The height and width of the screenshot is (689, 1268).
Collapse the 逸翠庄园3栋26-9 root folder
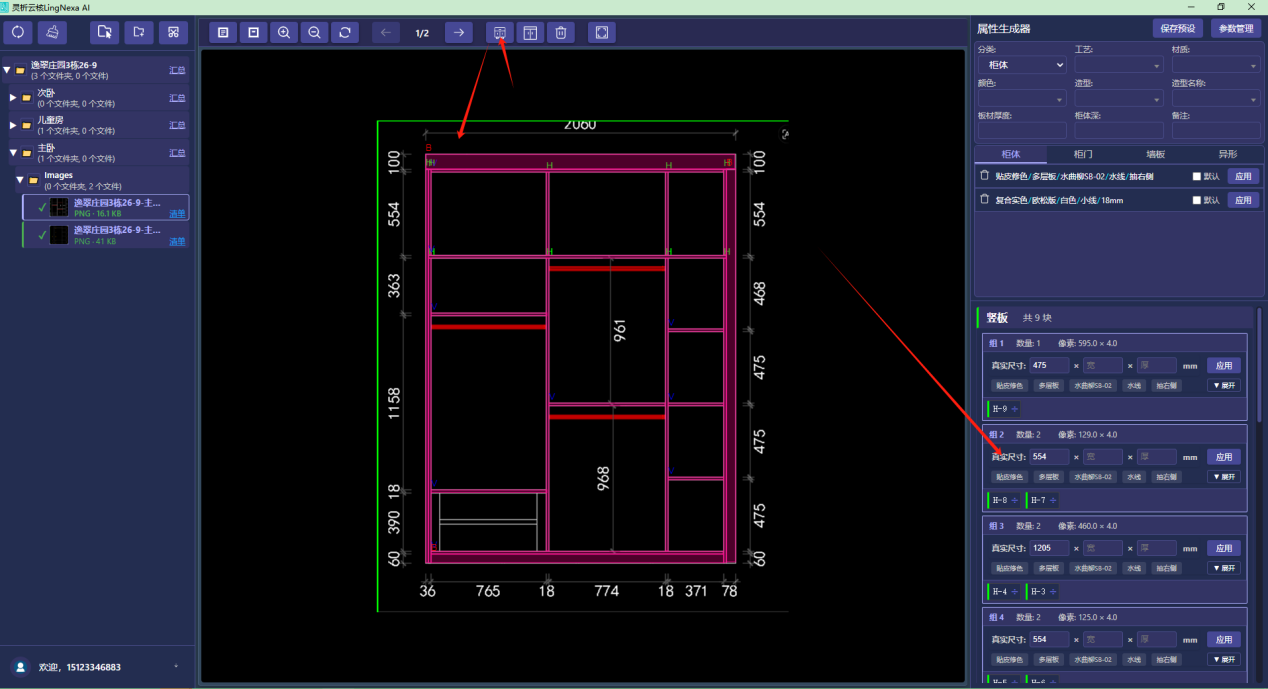point(7,70)
